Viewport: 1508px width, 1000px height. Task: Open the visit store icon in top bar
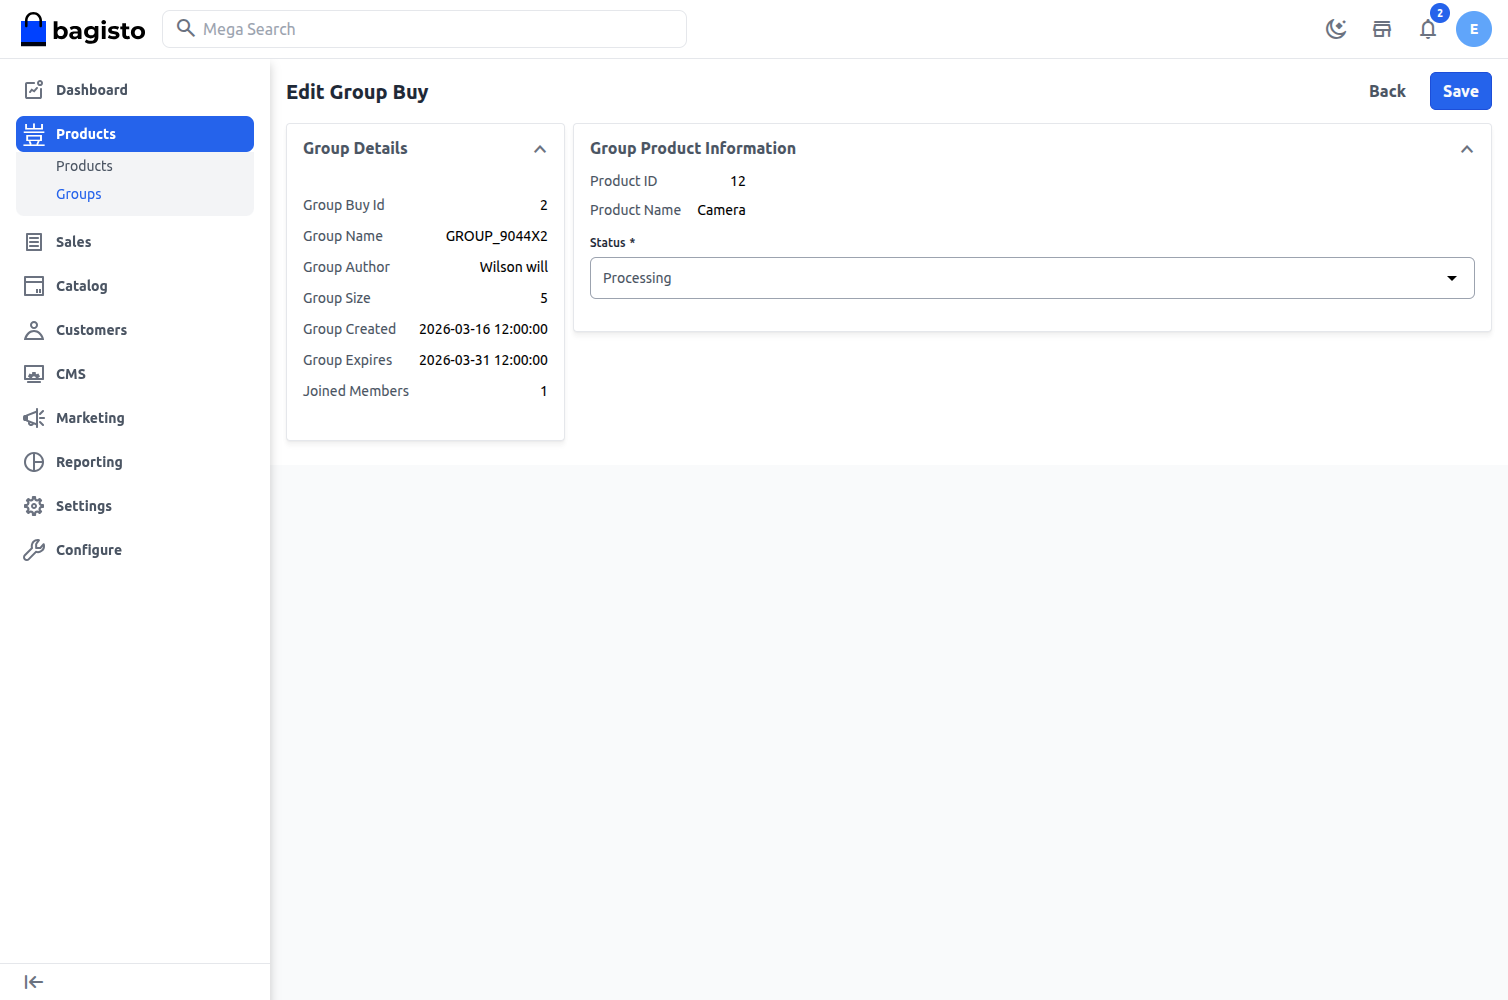point(1382,29)
